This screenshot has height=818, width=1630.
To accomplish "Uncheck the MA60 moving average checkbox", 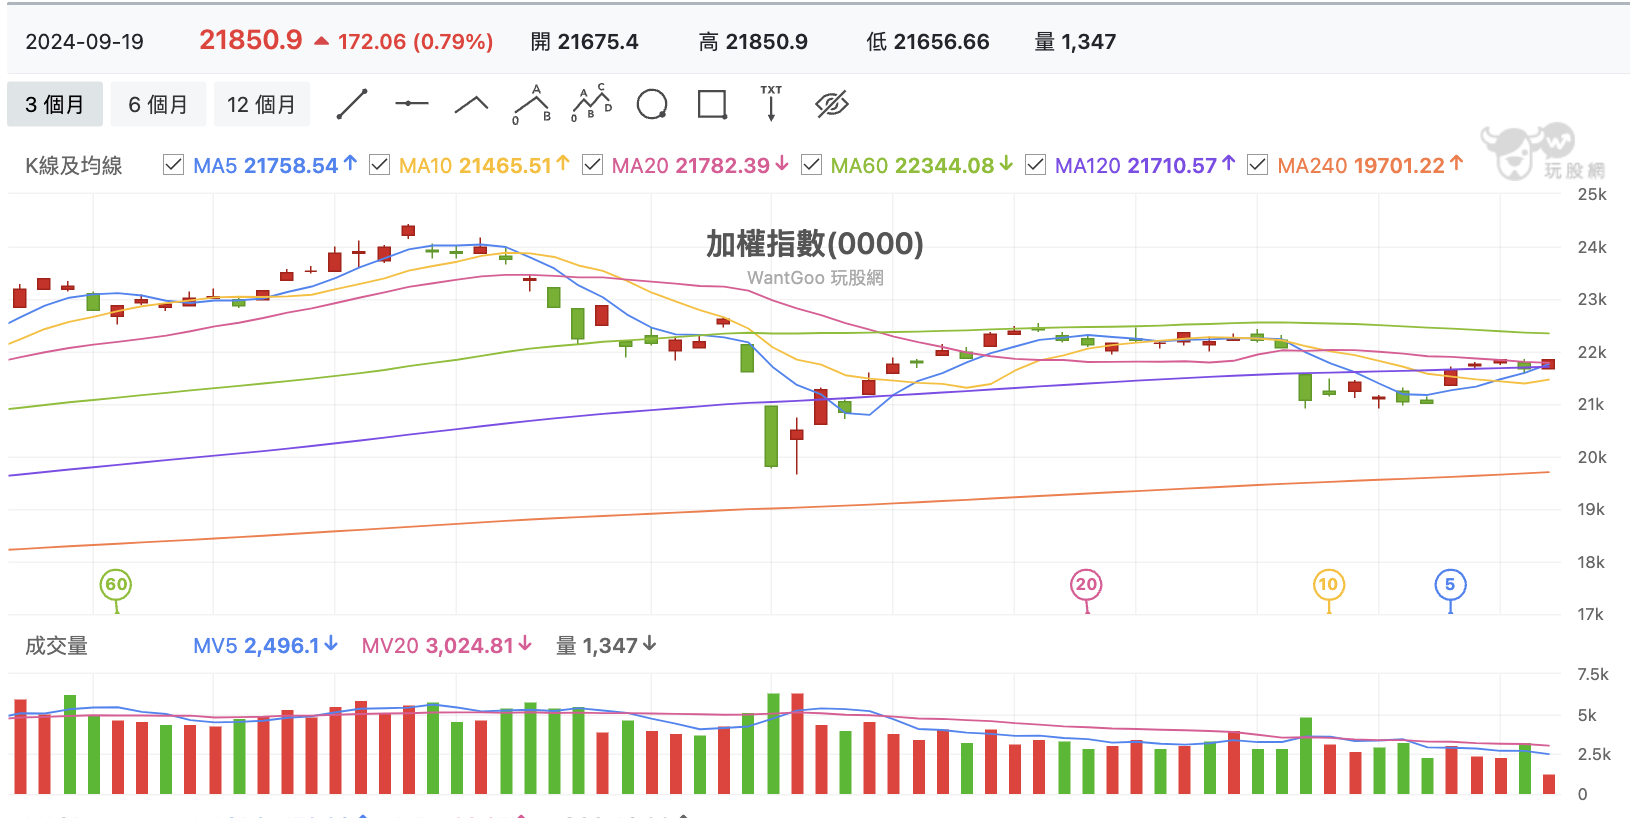I will coord(811,165).
